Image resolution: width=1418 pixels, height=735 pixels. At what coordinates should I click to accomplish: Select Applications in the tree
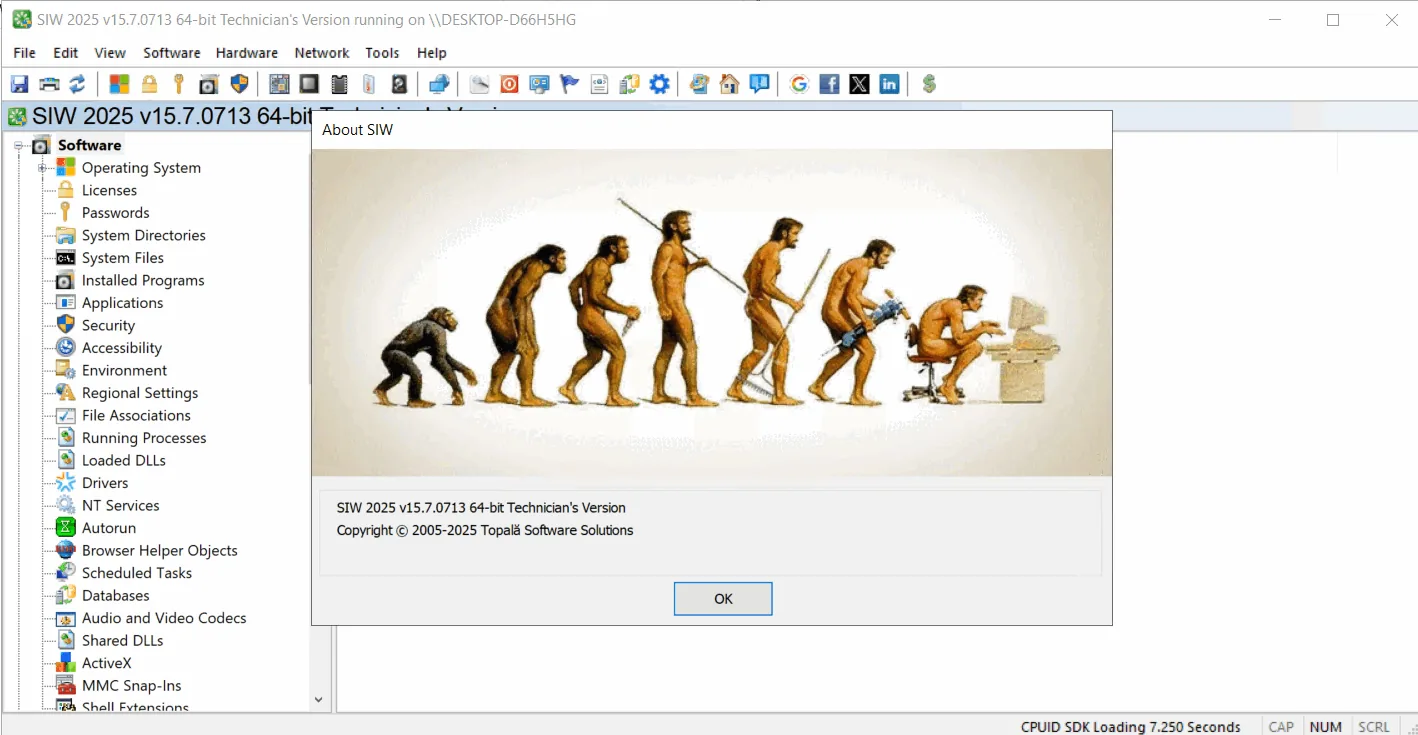(x=122, y=303)
